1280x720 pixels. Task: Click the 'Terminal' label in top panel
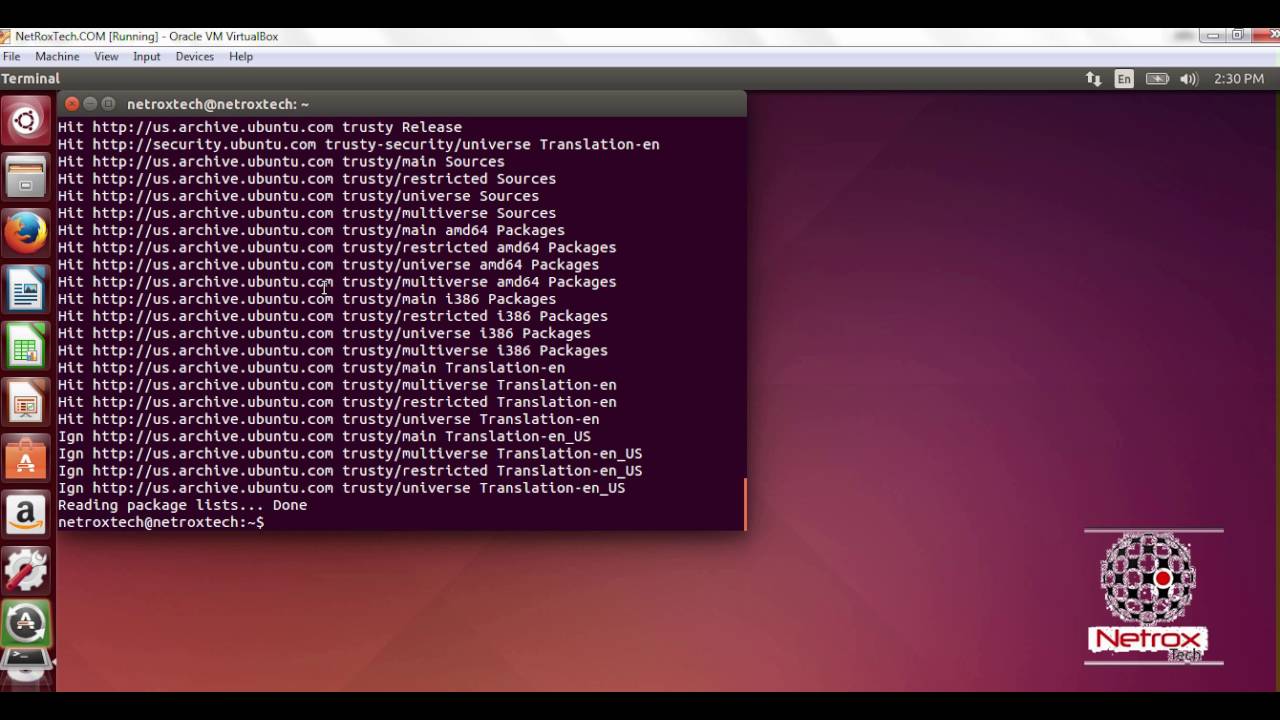click(31, 78)
